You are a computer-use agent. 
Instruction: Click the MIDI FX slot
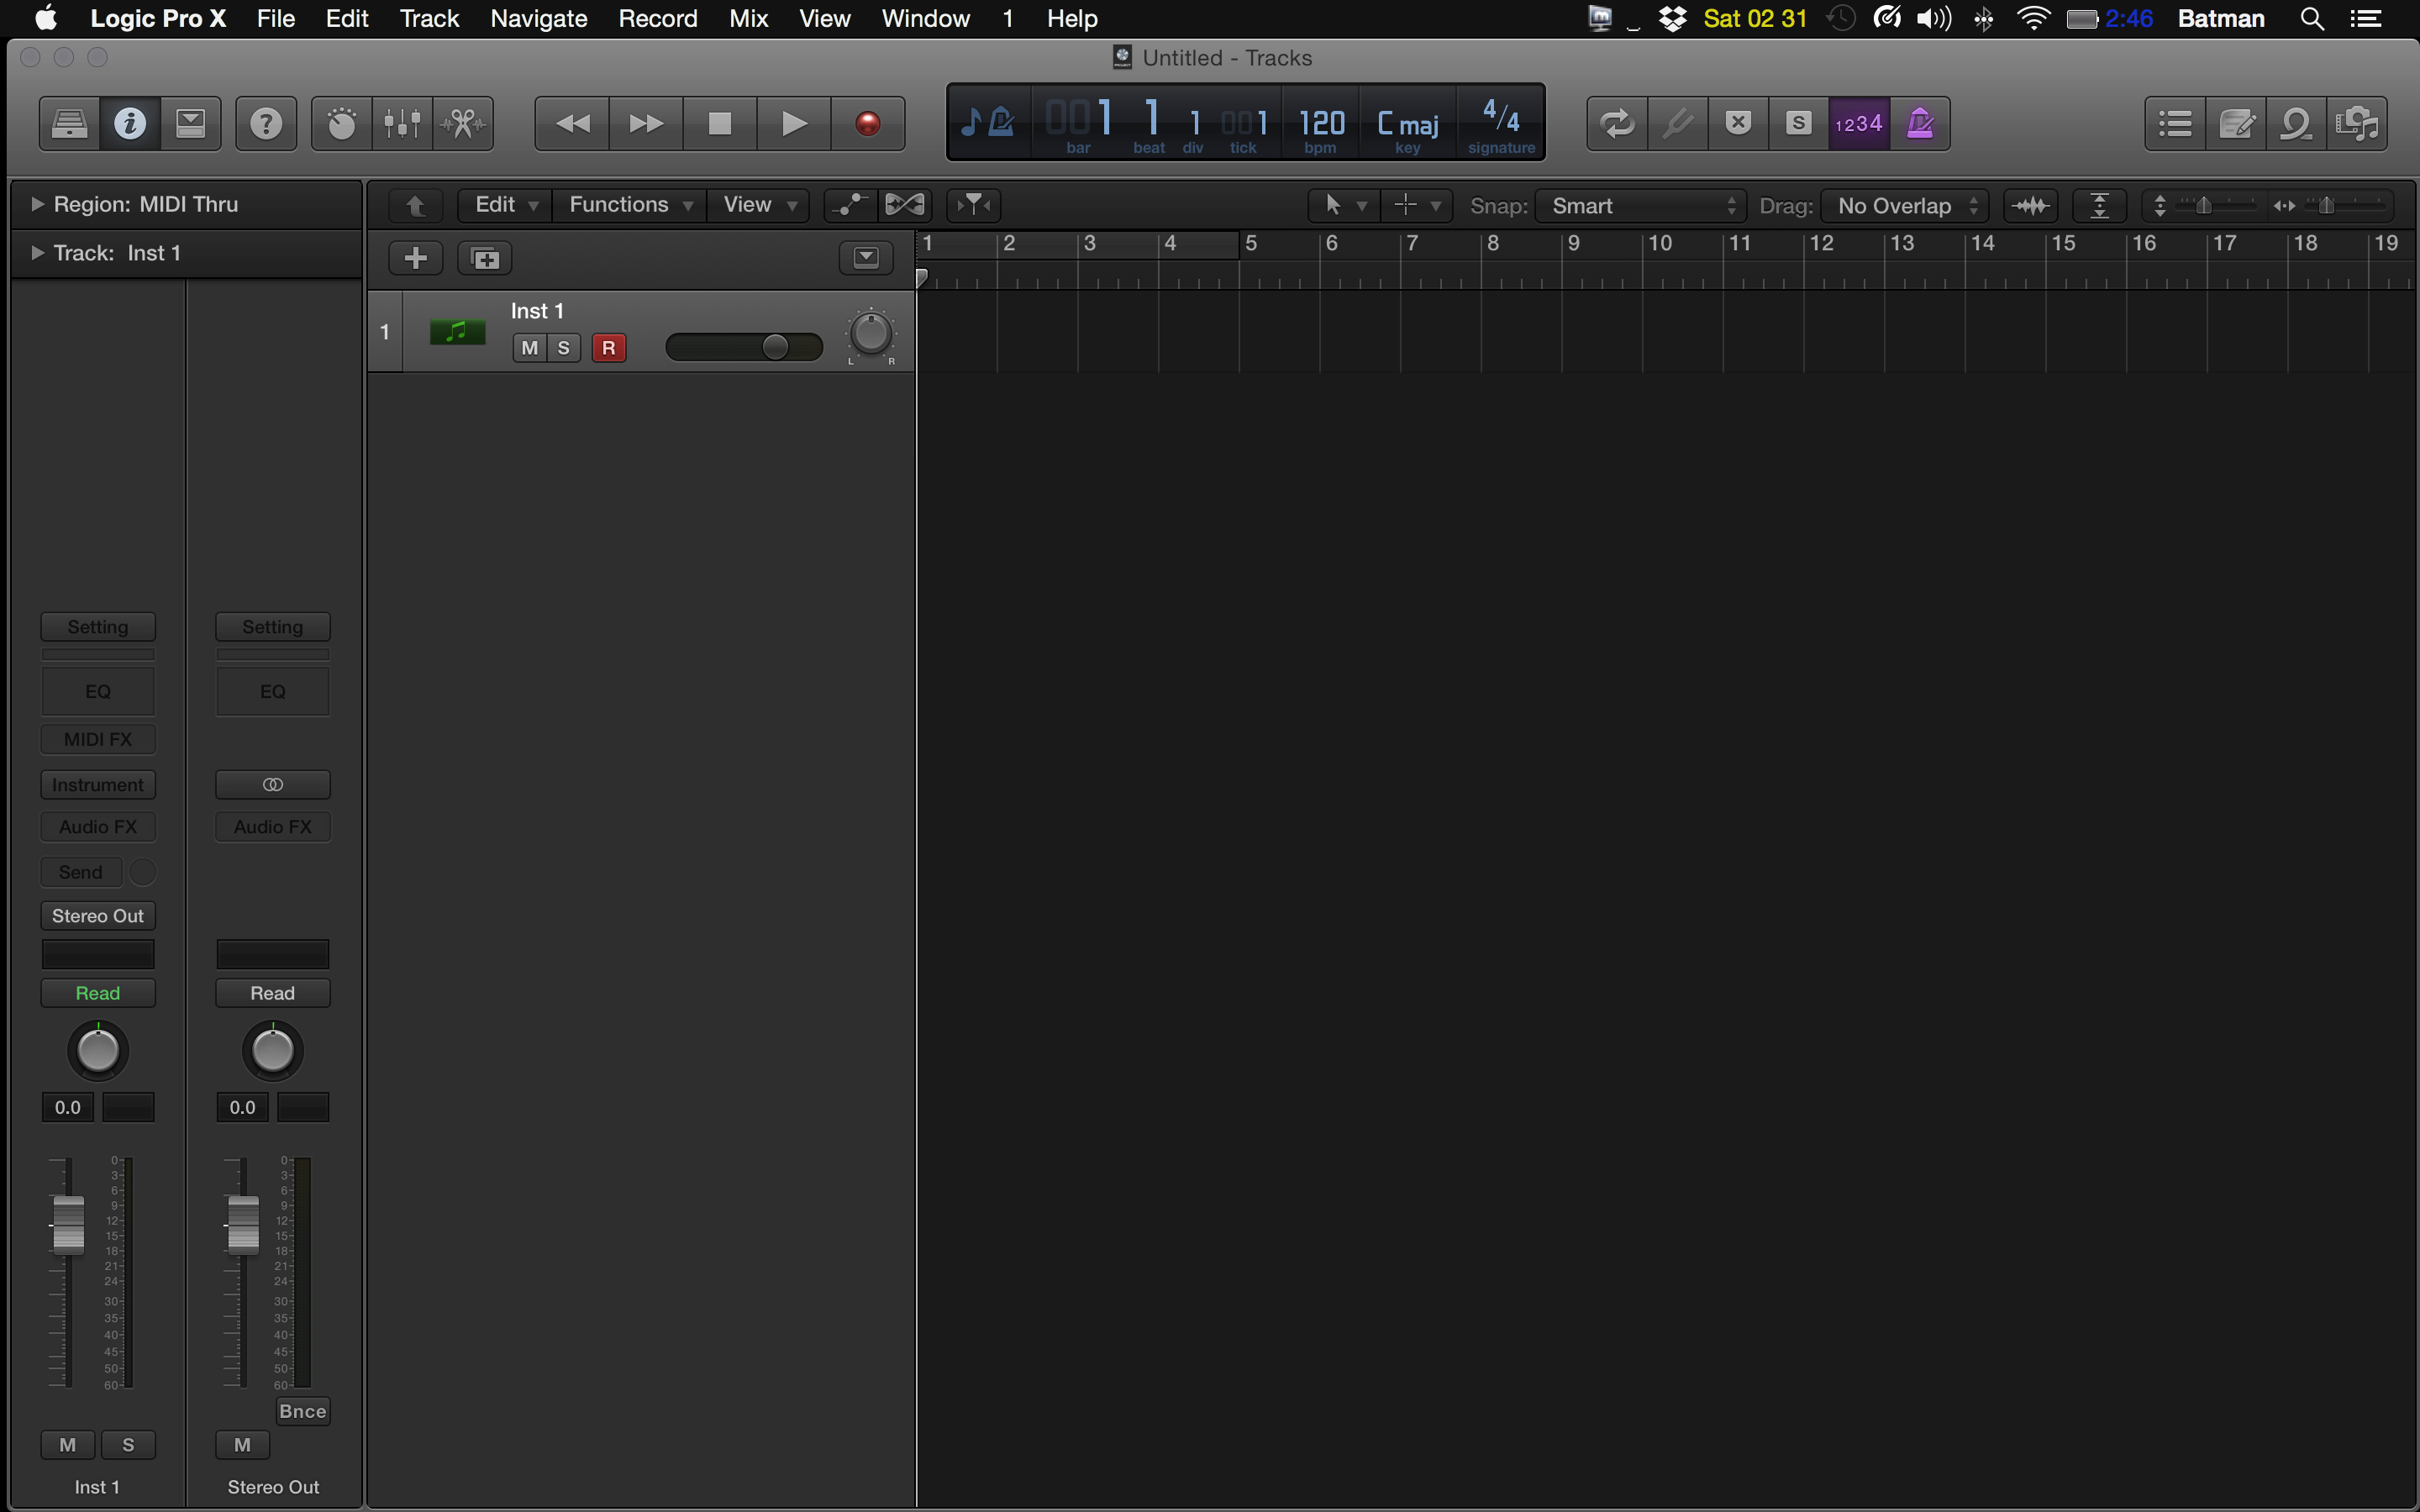(98, 740)
